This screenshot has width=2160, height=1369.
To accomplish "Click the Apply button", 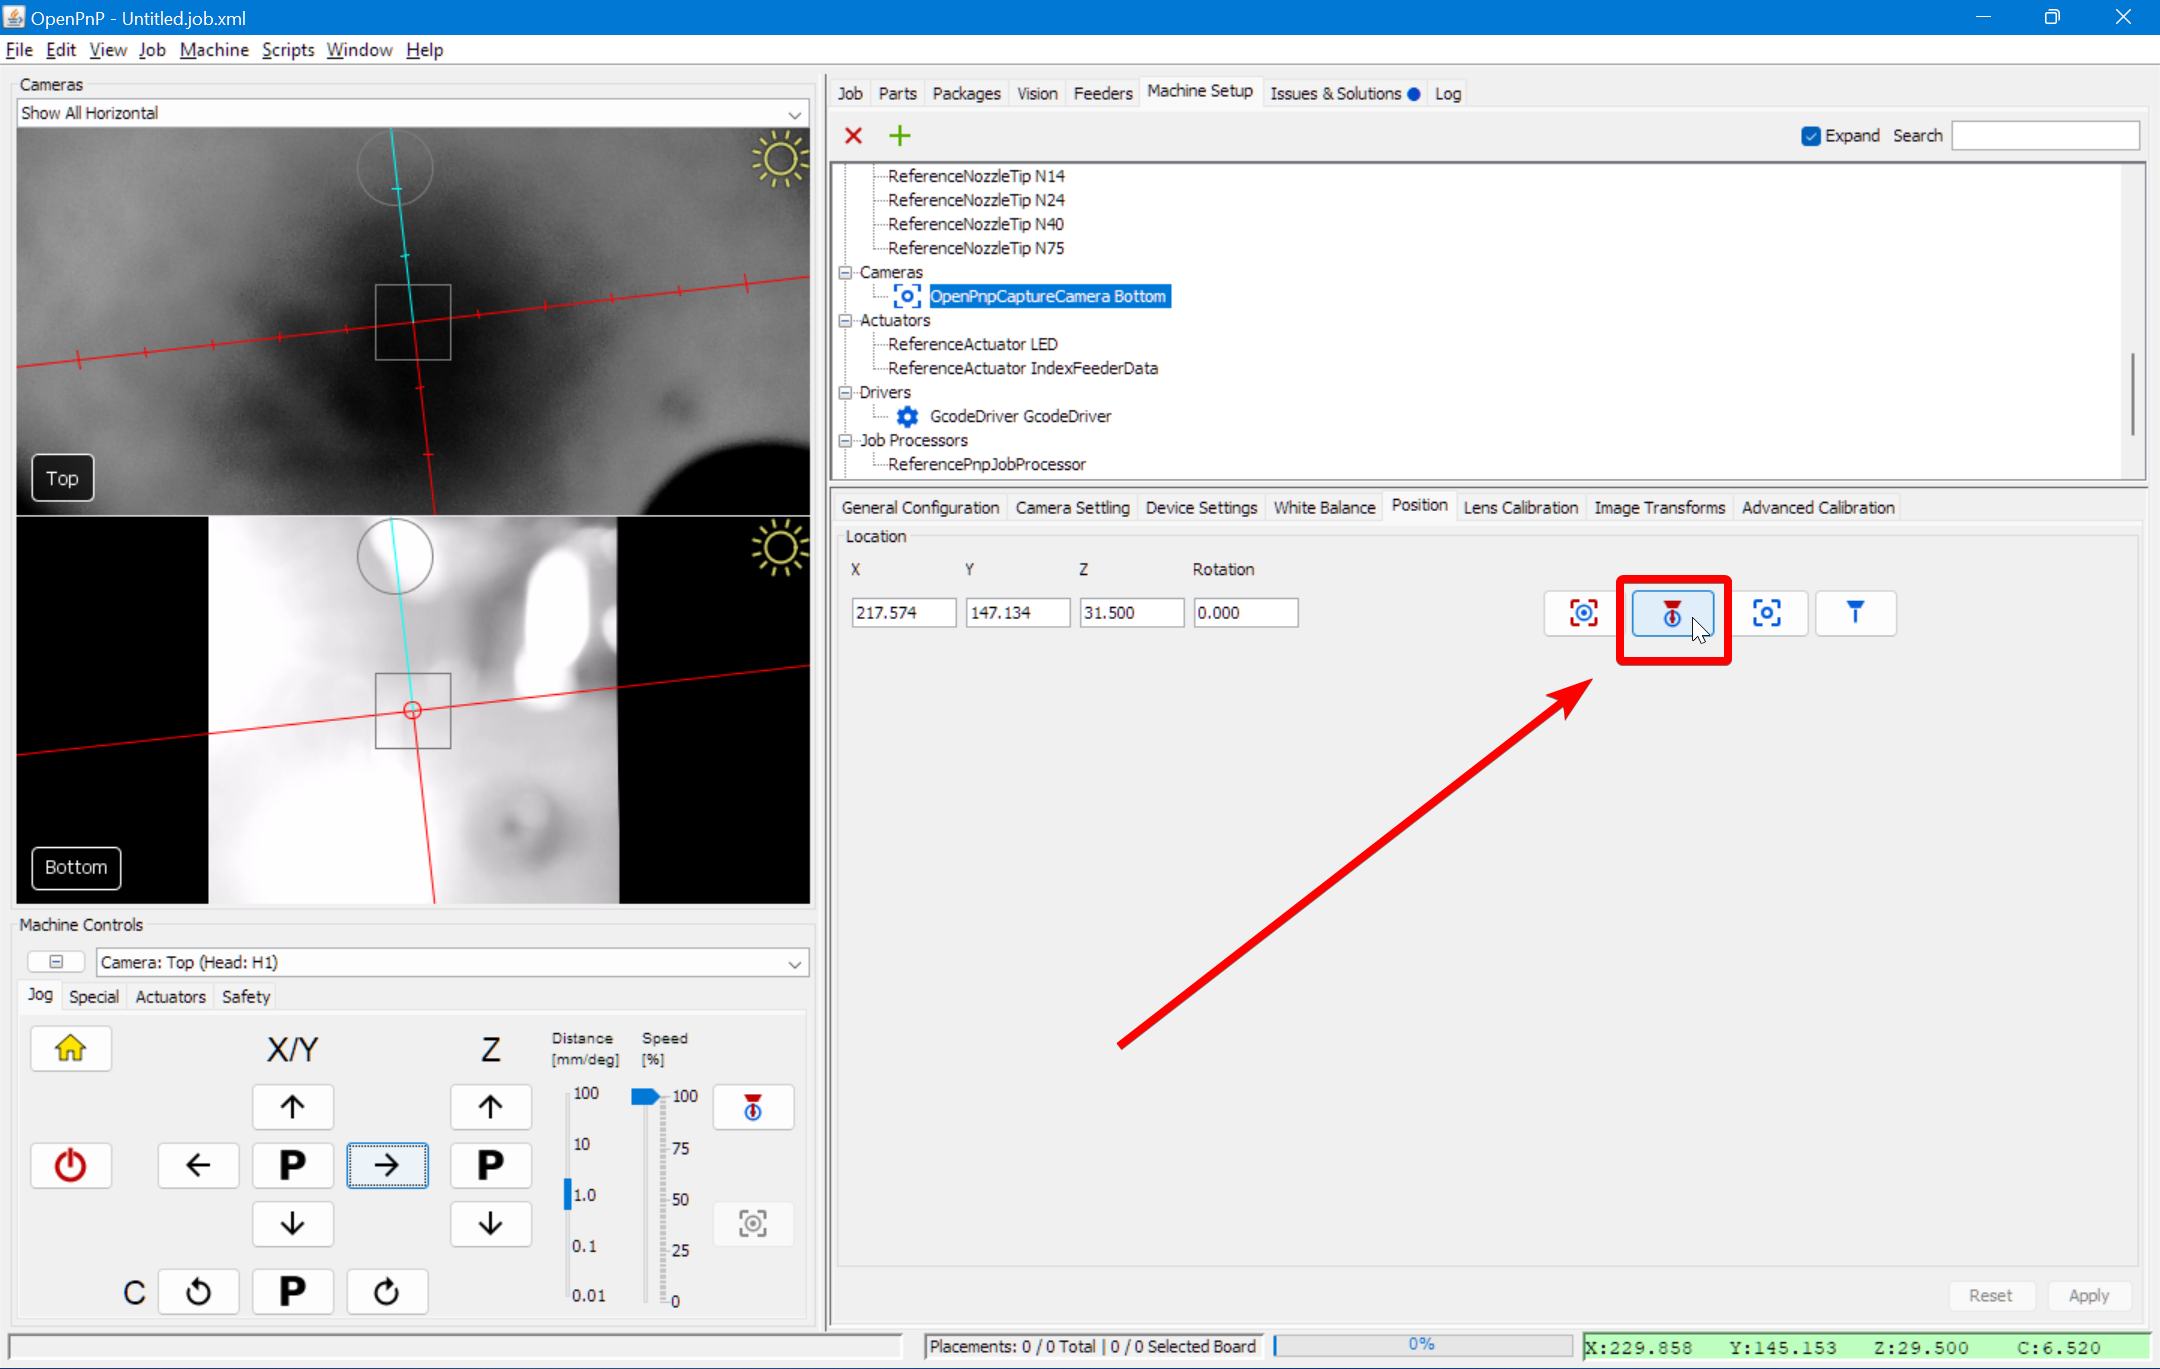I will point(2089,1295).
